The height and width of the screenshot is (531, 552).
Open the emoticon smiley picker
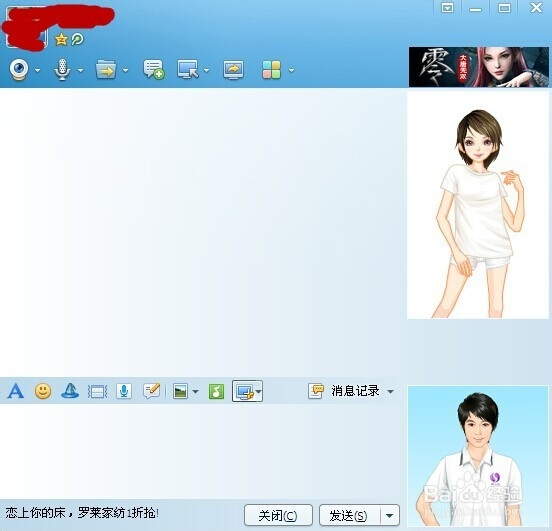point(43,391)
